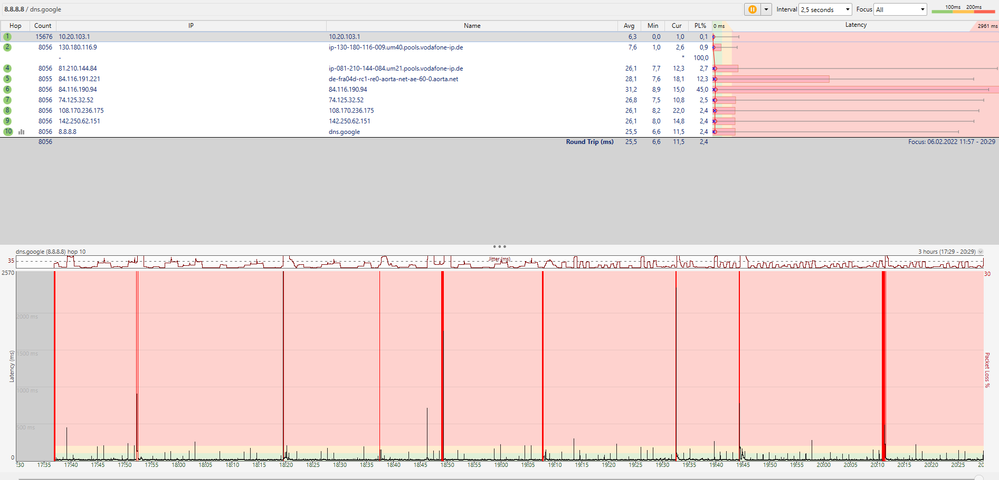999x480 pixels.
Task: Click the 8.8.8.8 / dns.google target title
Action: pos(34,10)
